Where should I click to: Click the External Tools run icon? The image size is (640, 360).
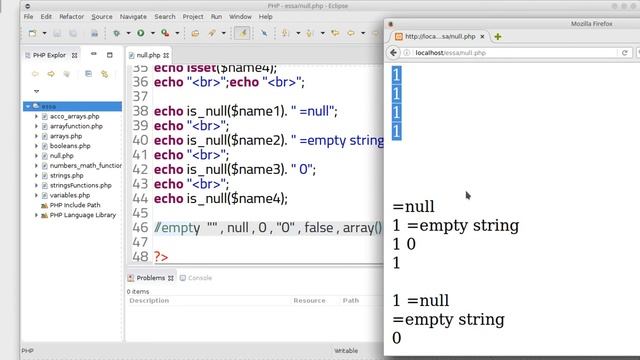(165, 33)
